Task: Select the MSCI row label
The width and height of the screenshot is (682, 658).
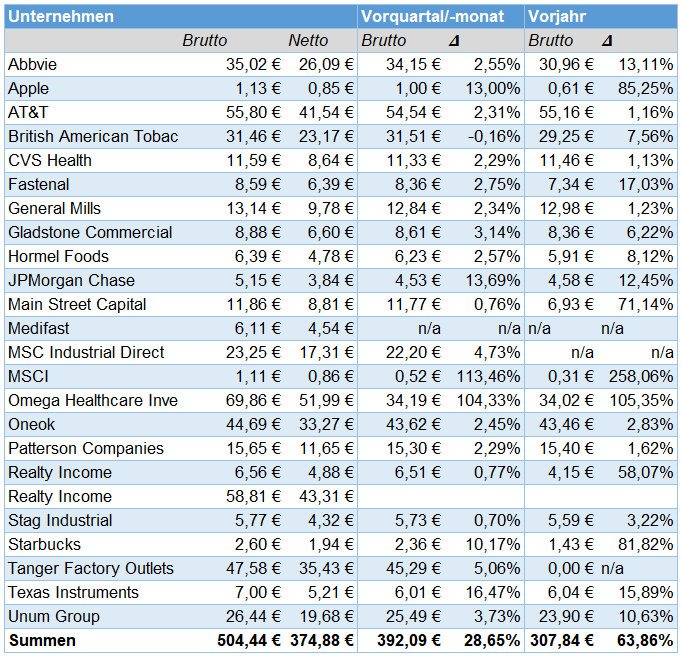Action: tap(28, 376)
